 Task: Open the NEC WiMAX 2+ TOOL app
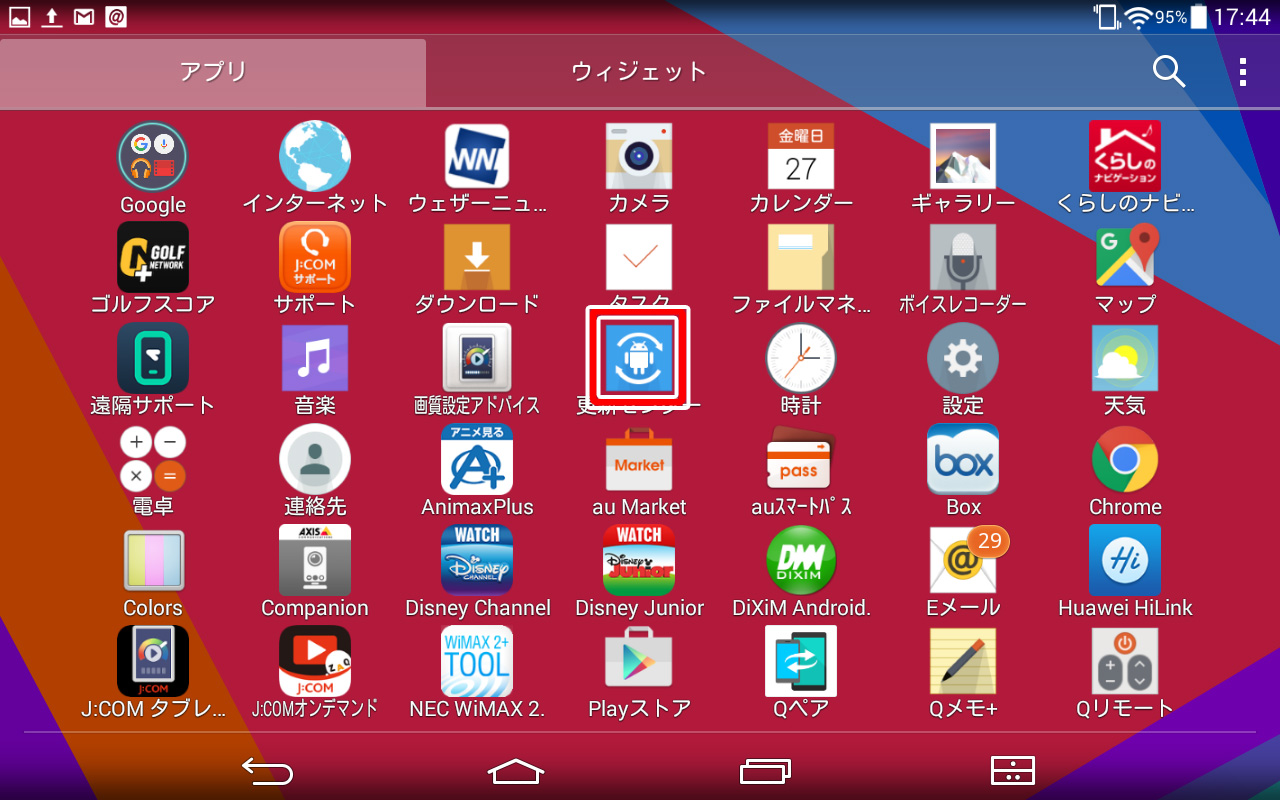[477, 661]
